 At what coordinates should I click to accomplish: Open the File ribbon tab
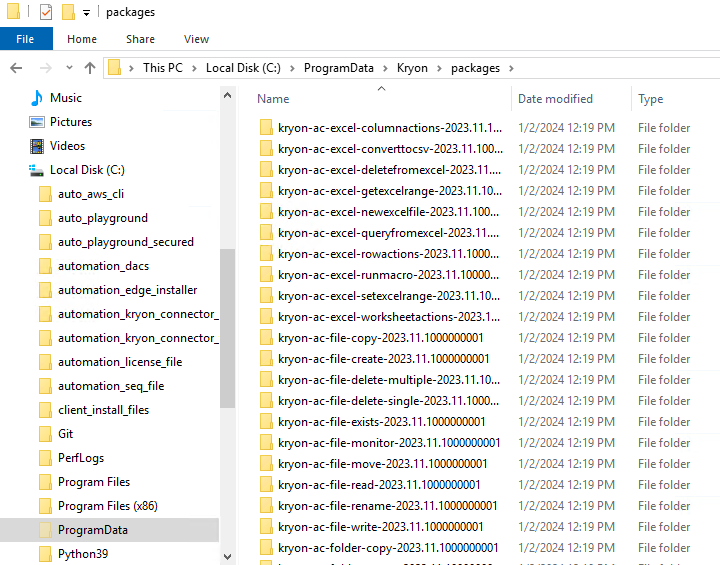click(26, 39)
